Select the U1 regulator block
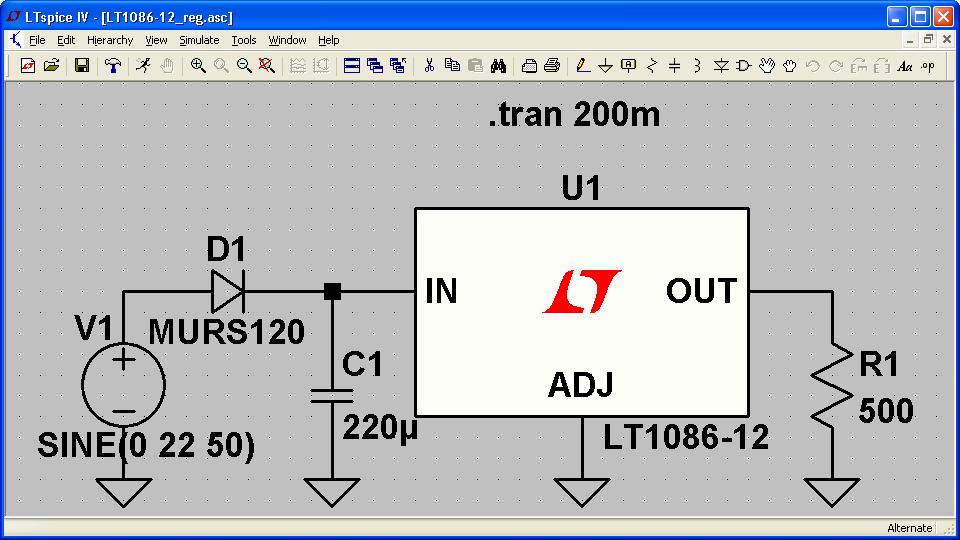This screenshot has height=540, width=960. coord(582,312)
